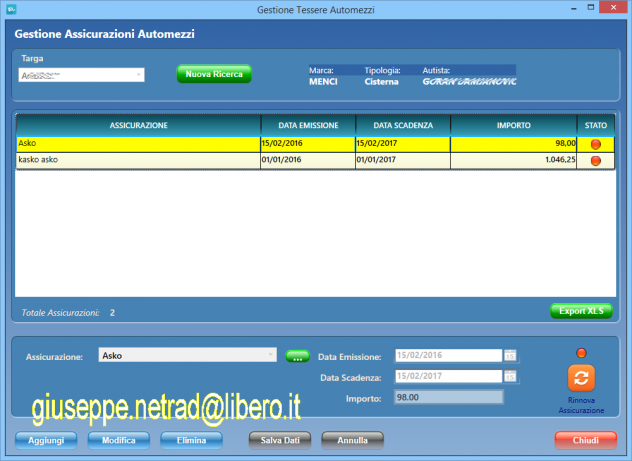The height and width of the screenshot is (461, 632).
Task: Open Data Scadenza calendar picker
Action: [510, 376]
